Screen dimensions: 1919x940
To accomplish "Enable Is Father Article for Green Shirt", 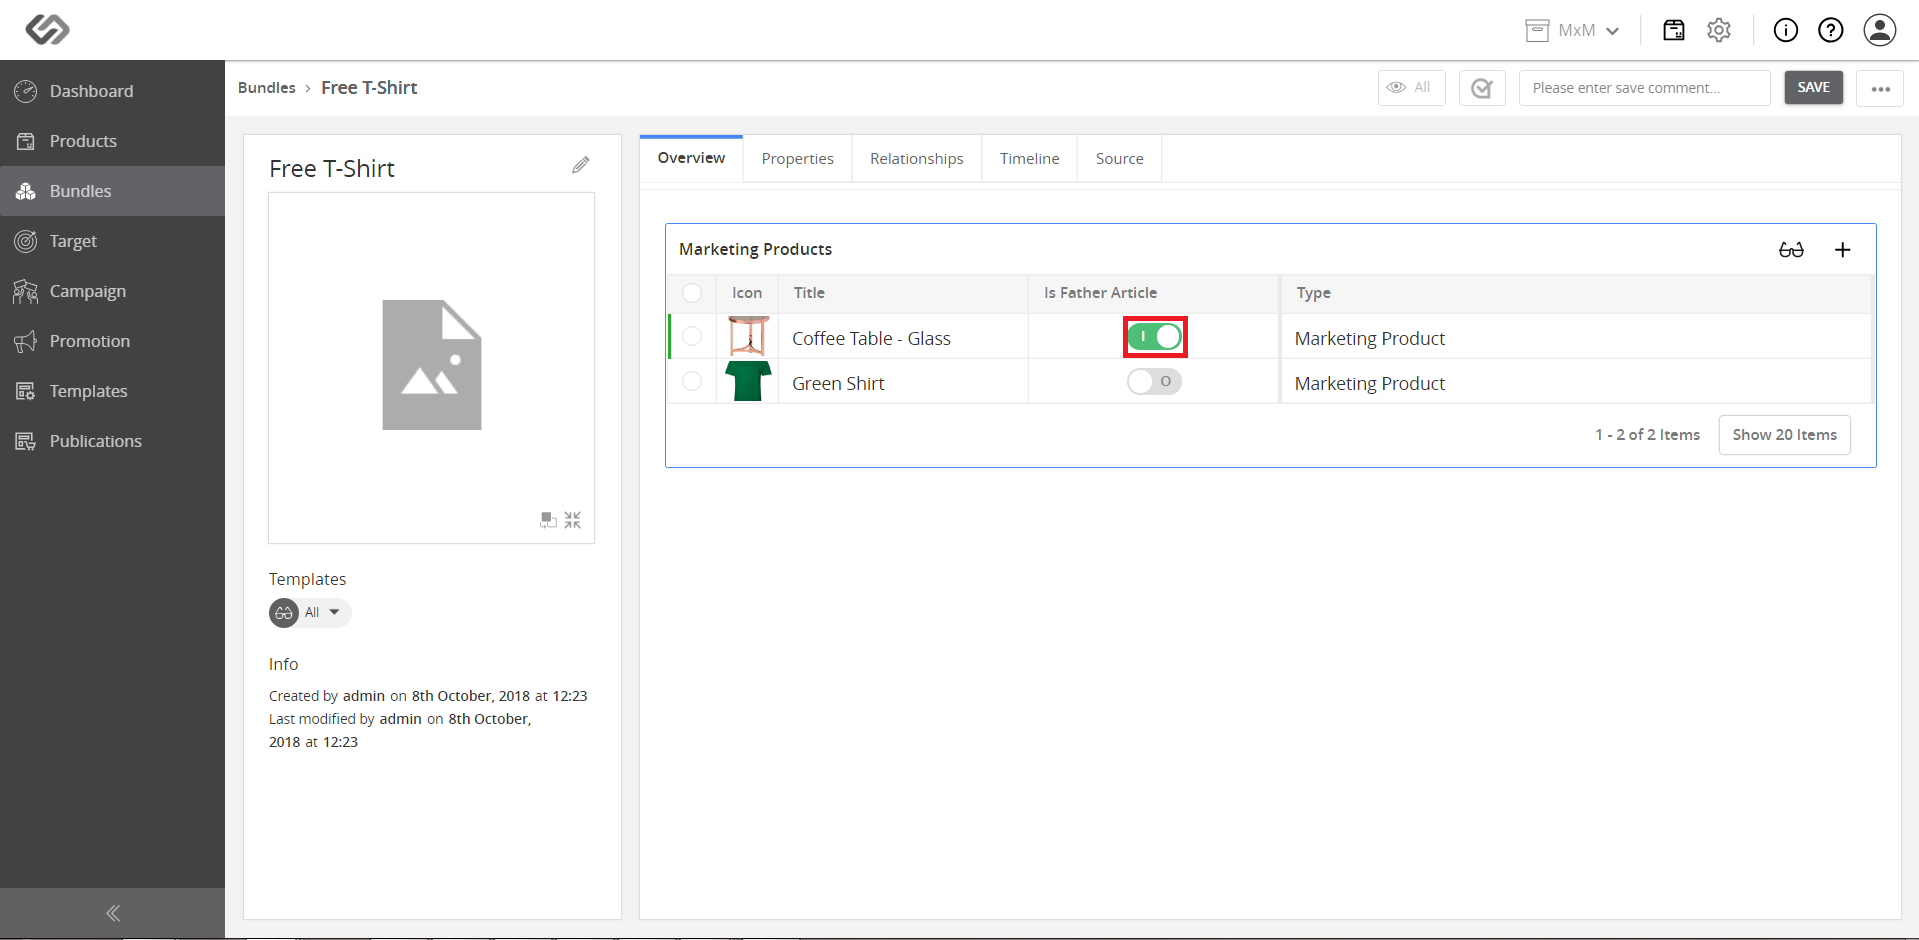I will coord(1155,381).
